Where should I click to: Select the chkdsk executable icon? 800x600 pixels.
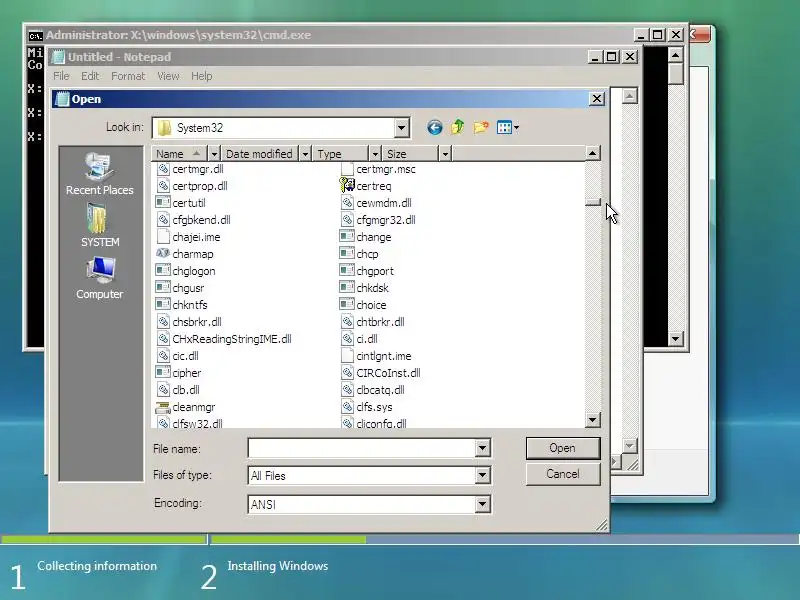tap(347, 287)
